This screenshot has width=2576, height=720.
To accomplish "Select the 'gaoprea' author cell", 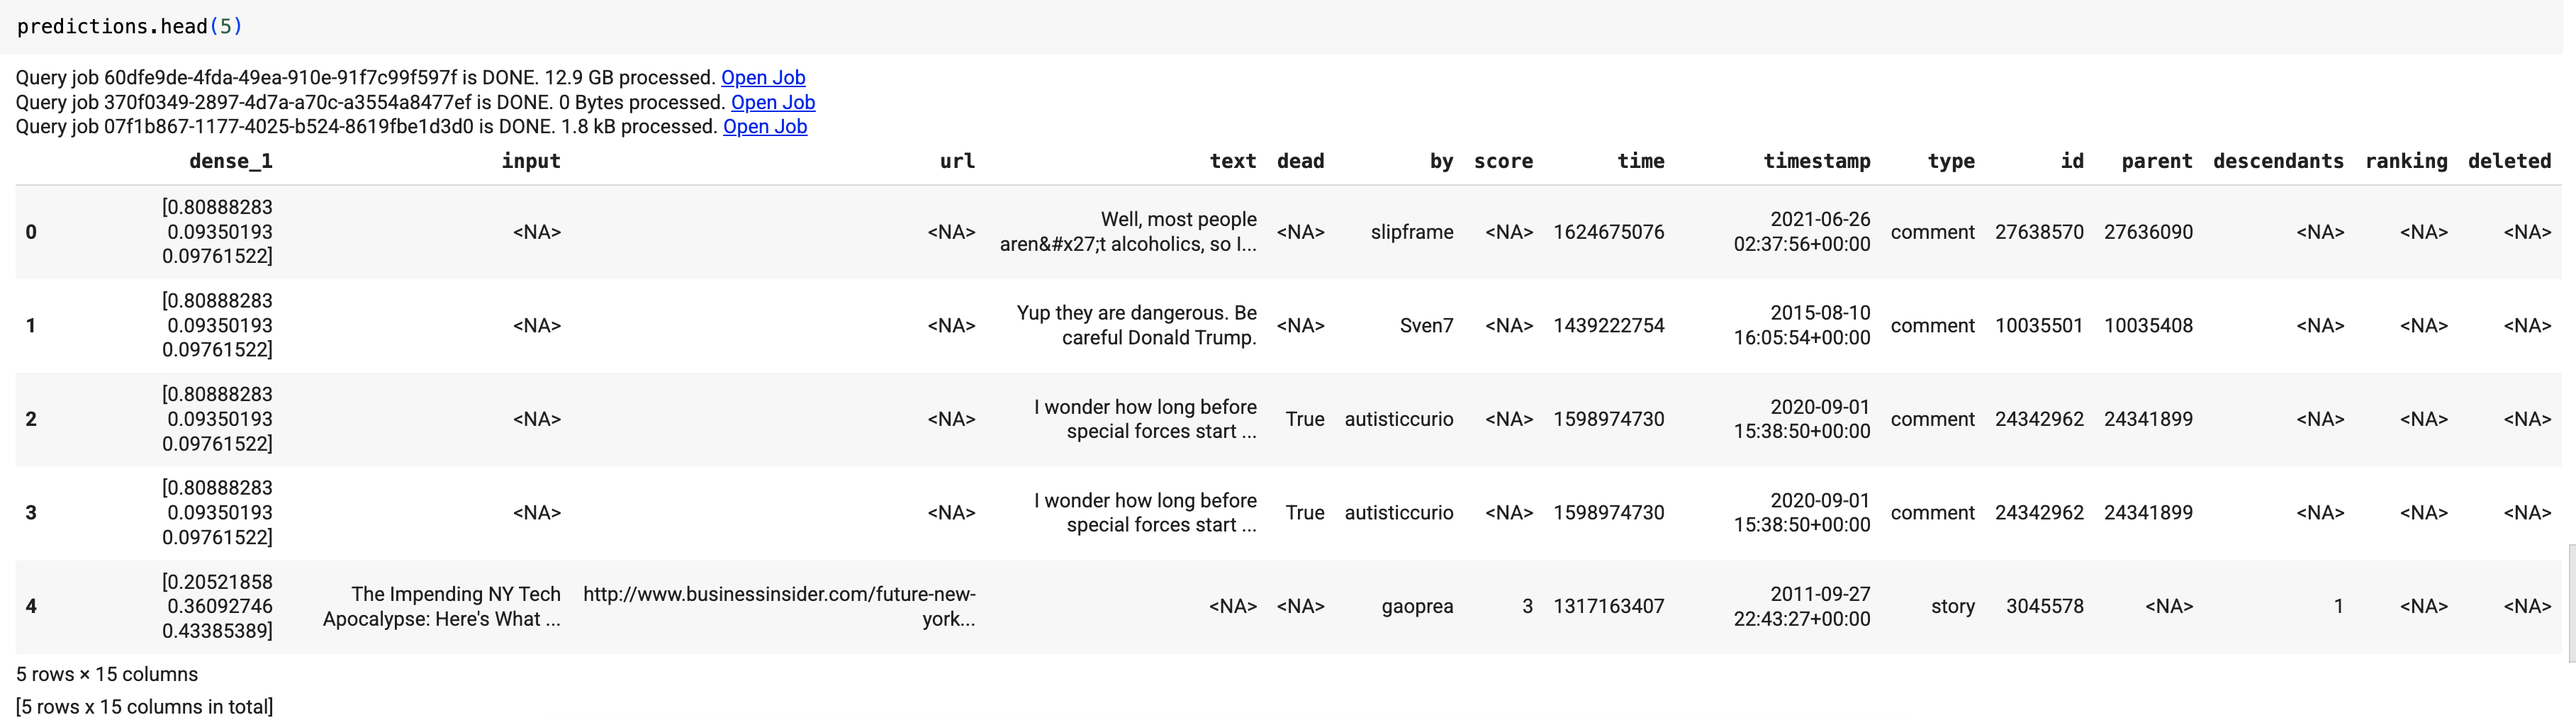I will point(1417,606).
